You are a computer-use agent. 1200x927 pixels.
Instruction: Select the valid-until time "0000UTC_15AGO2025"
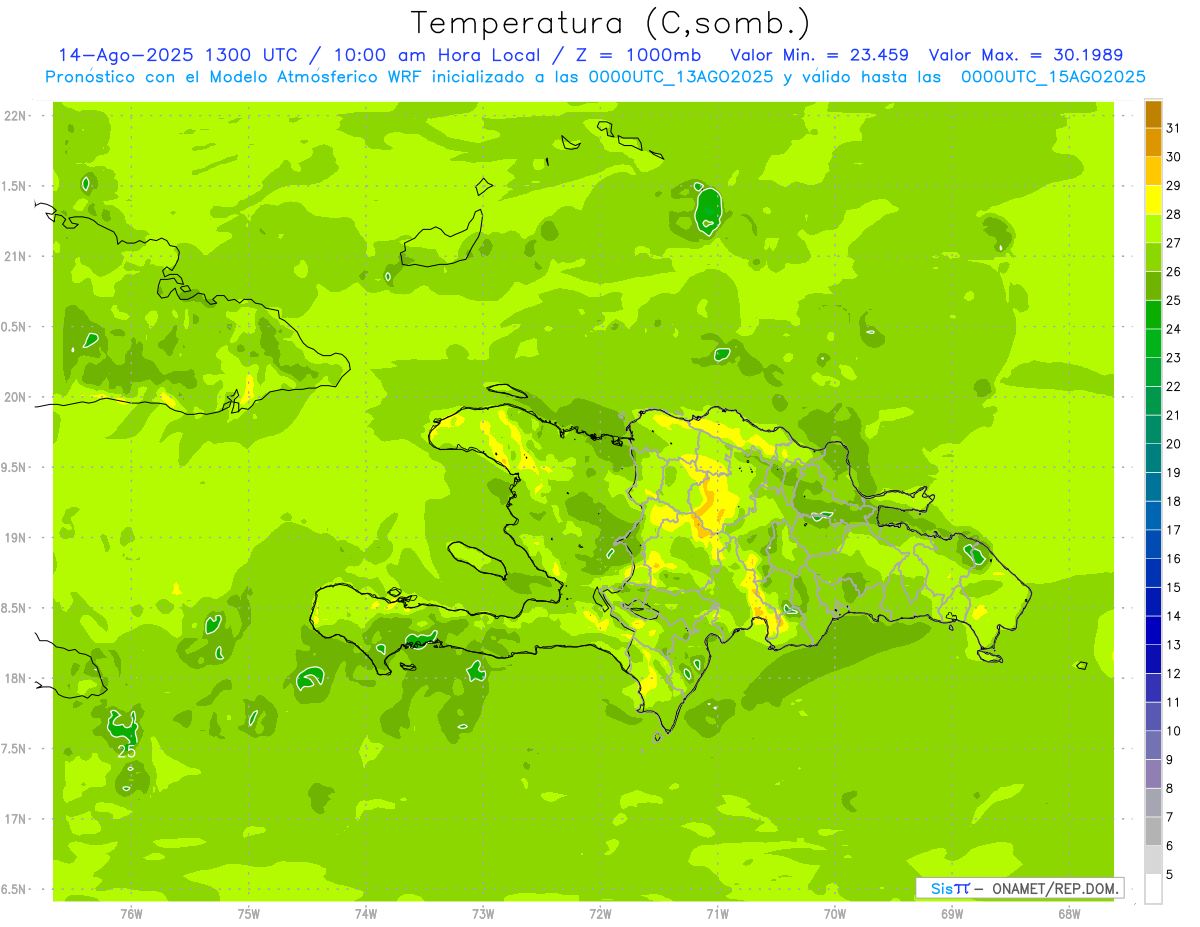coord(1053,77)
